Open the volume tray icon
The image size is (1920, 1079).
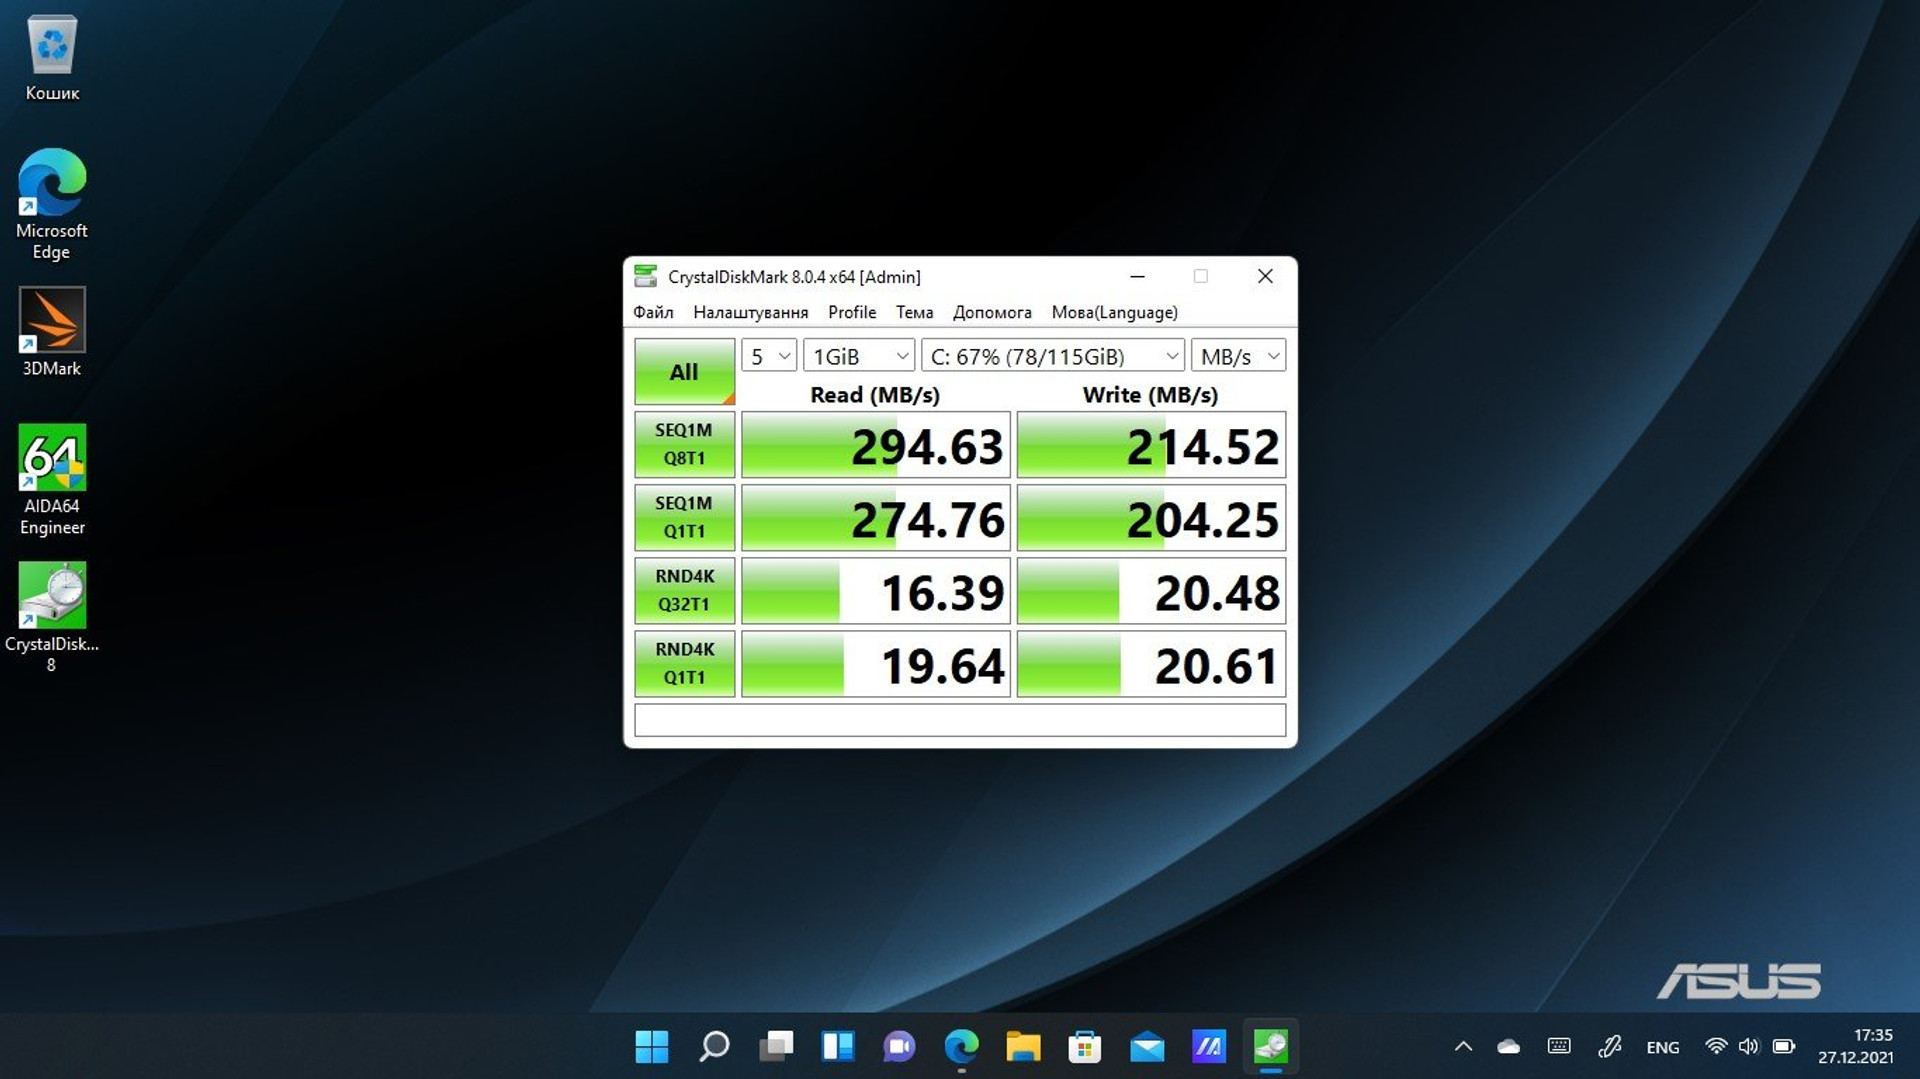pyautogui.click(x=1748, y=1047)
